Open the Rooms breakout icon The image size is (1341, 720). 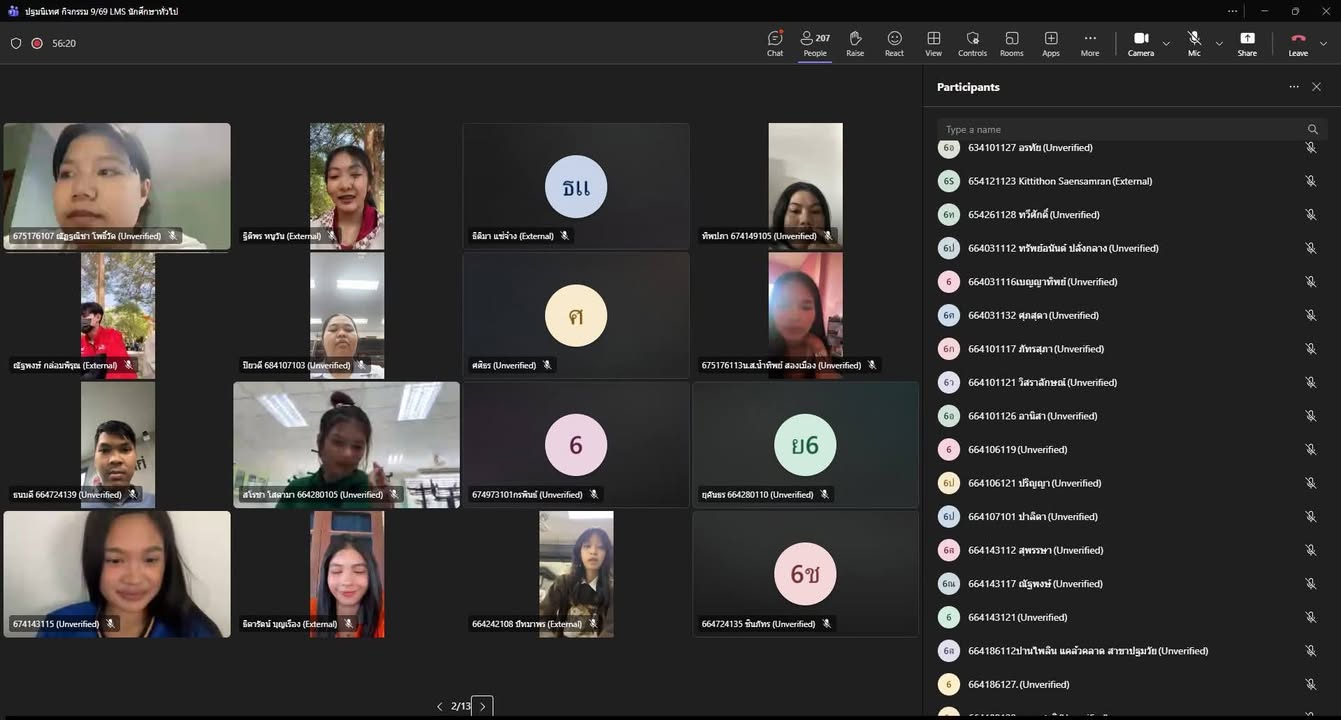click(x=1011, y=43)
